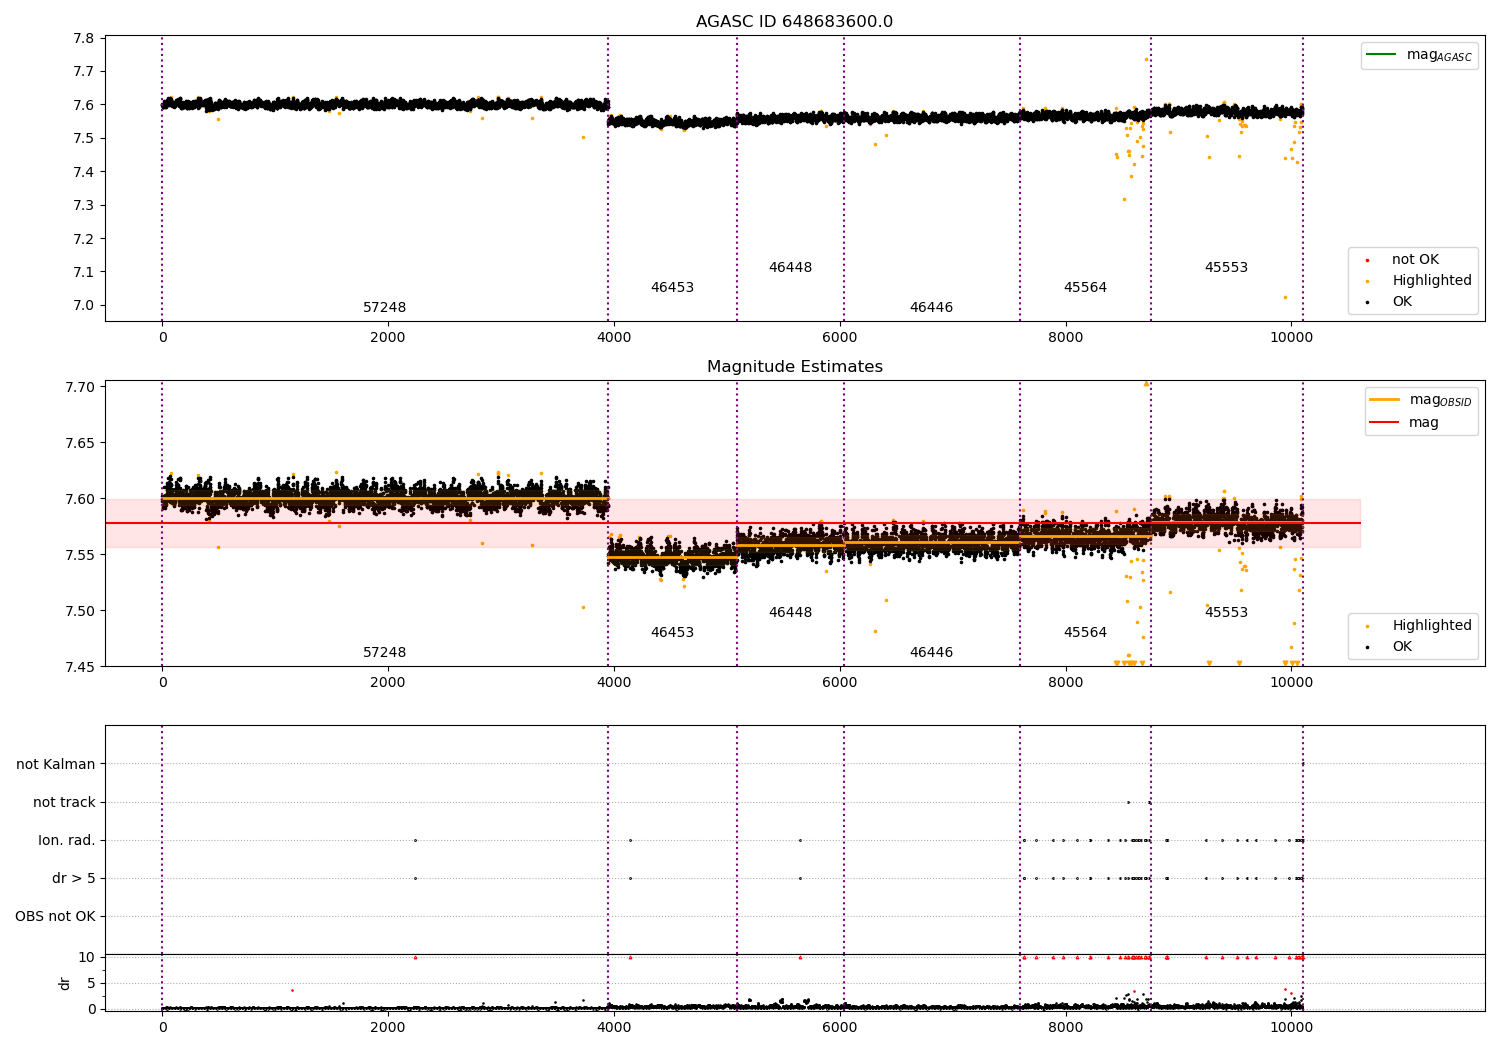Click the dr axis tick label 10

(x=87, y=957)
